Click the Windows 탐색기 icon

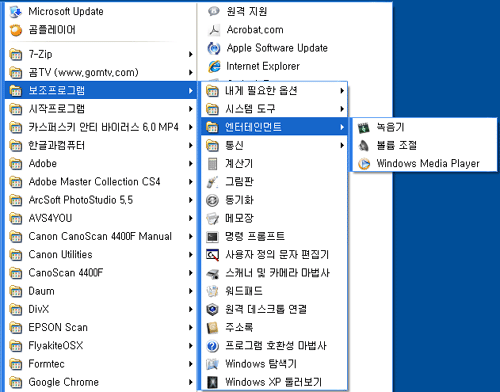click(x=212, y=364)
